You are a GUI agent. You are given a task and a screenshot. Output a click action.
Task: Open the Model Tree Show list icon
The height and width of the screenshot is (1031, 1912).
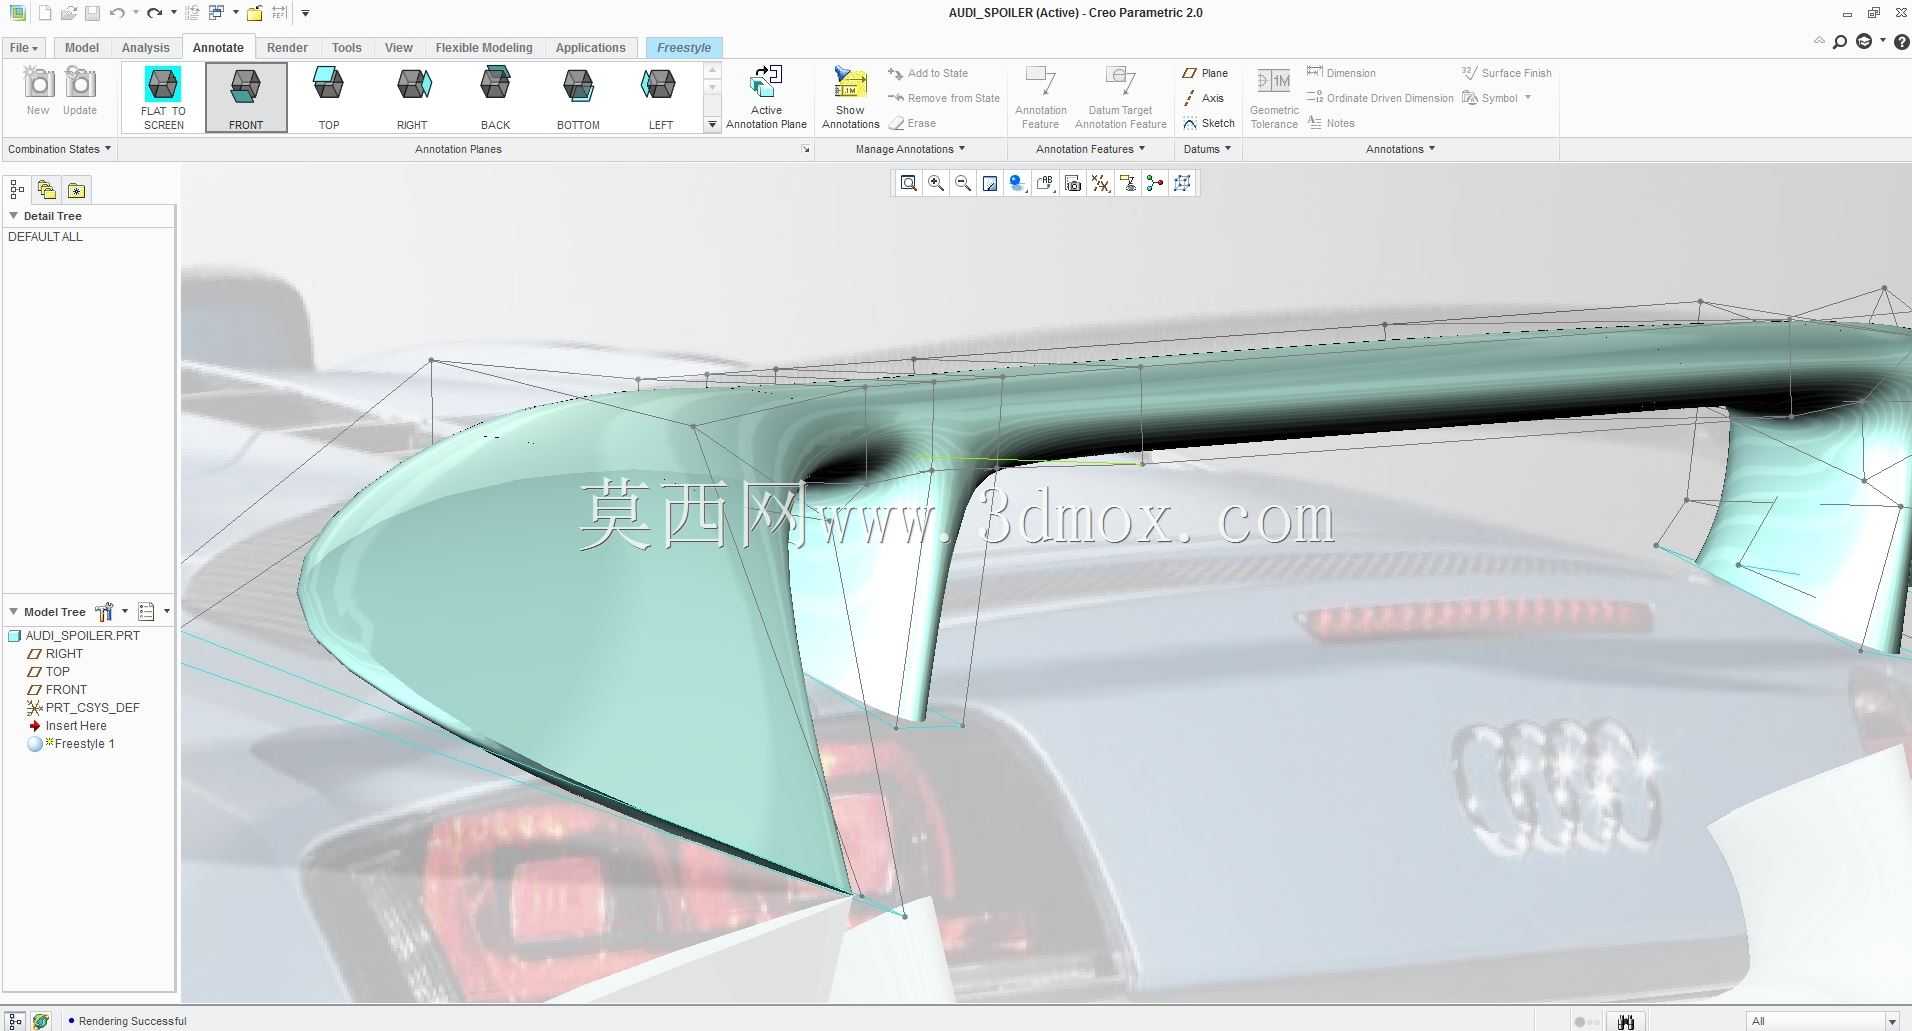point(146,611)
